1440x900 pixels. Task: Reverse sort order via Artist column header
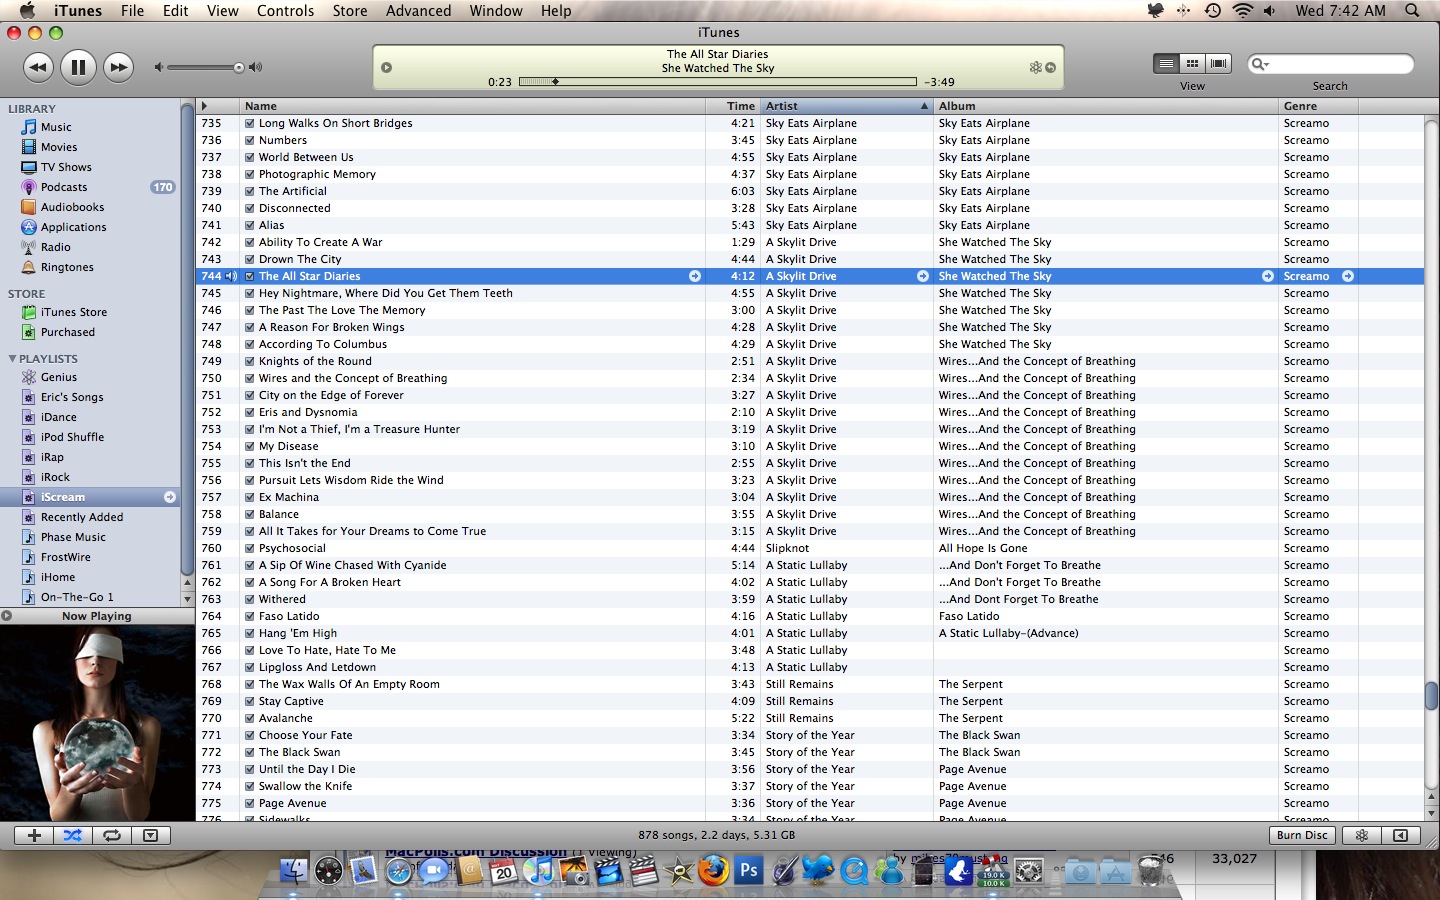pos(846,106)
